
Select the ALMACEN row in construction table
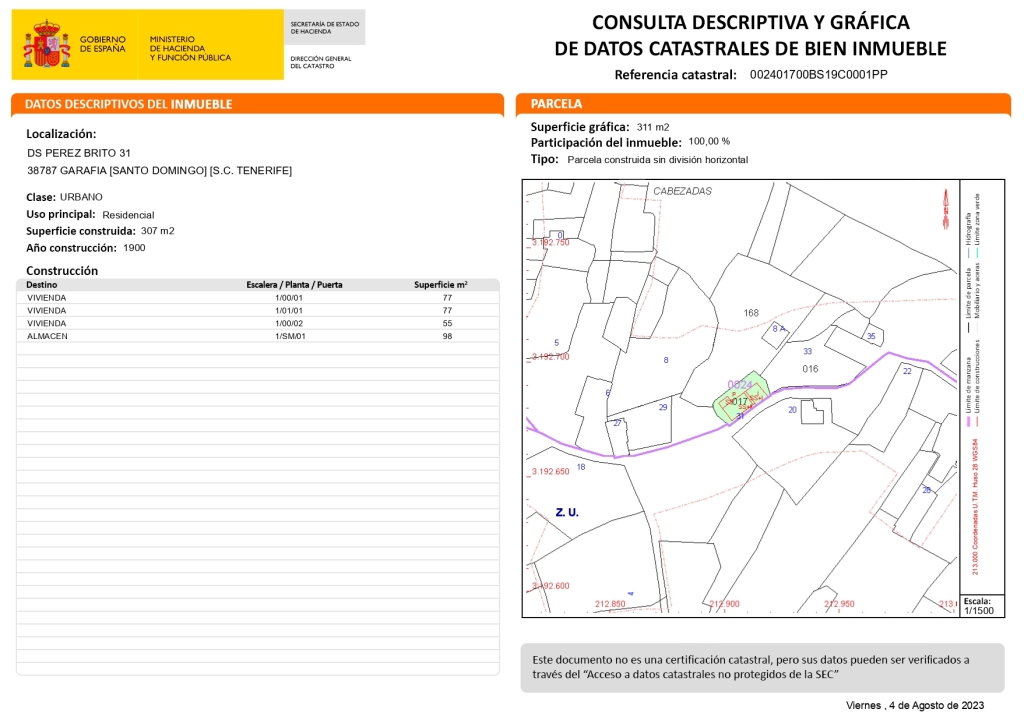(x=258, y=337)
